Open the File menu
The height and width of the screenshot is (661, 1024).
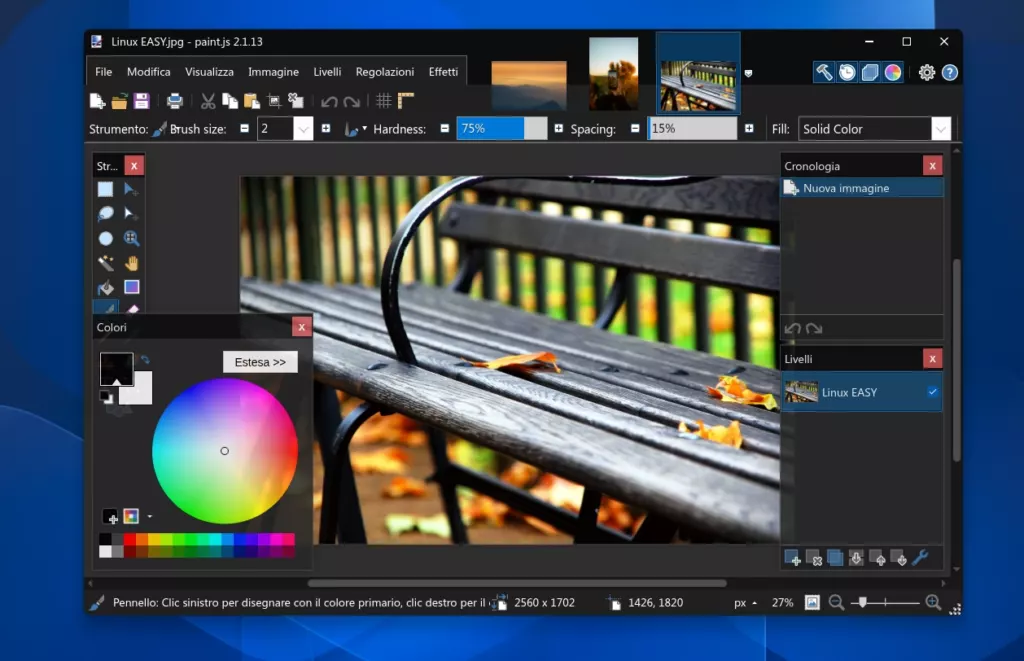(x=103, y=72)
